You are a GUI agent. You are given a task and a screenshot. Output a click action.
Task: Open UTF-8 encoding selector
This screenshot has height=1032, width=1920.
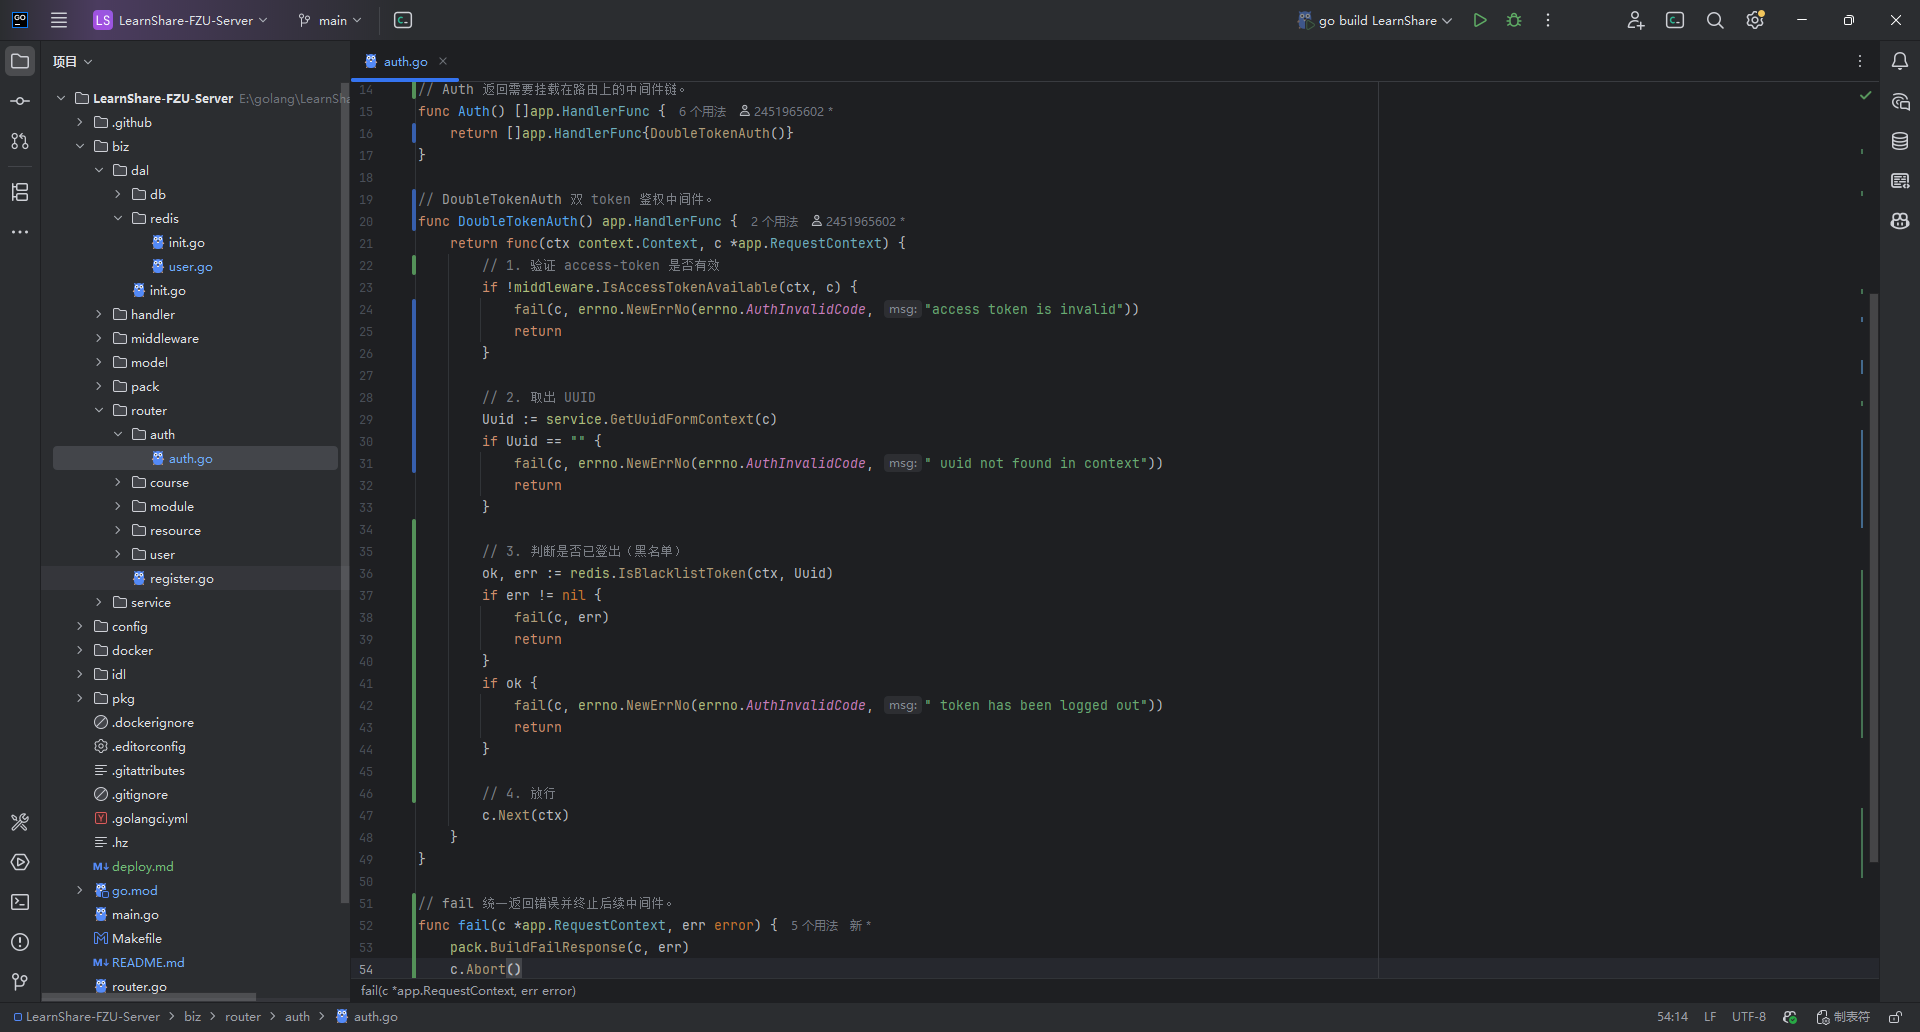tap(1749, 1017)
